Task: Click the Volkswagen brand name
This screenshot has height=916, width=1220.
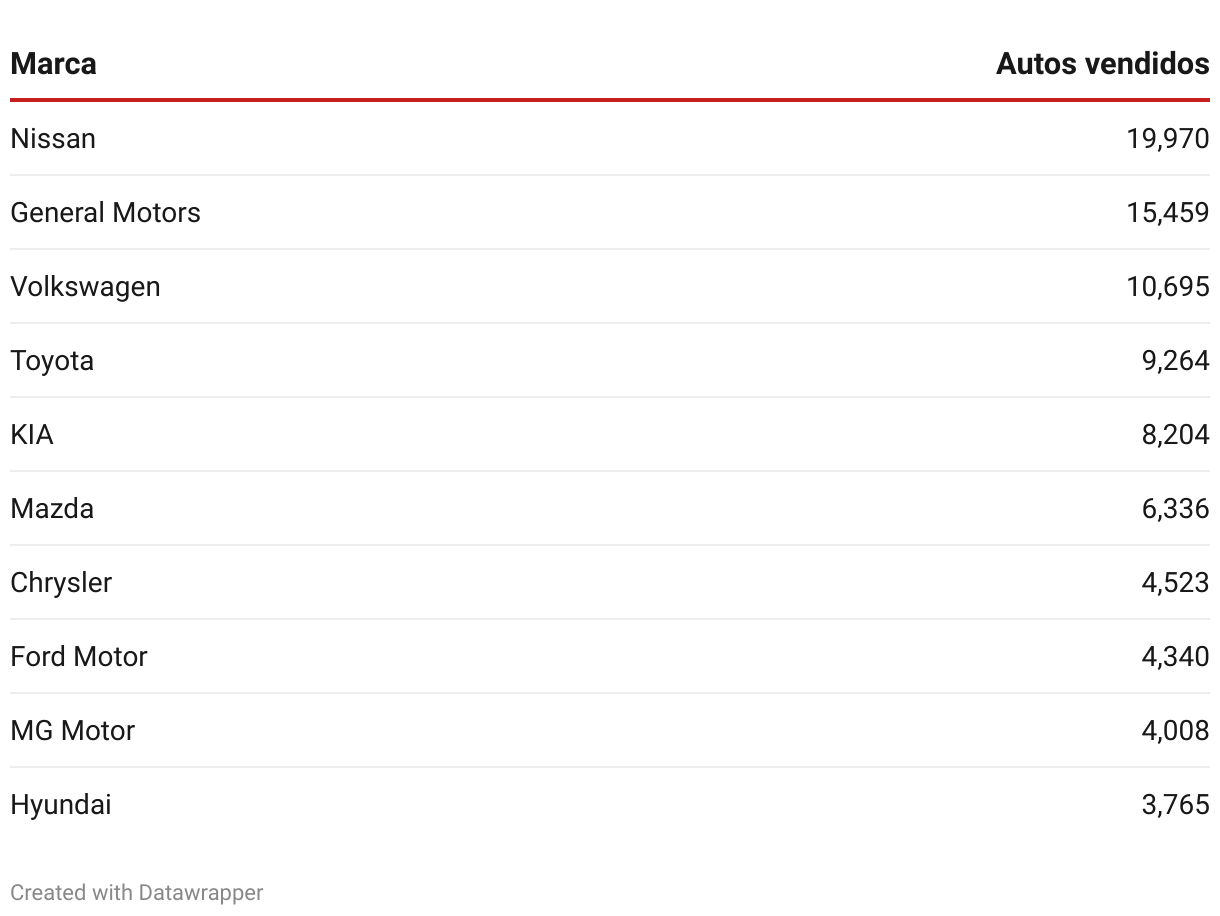Action: [x=85, y=287]
